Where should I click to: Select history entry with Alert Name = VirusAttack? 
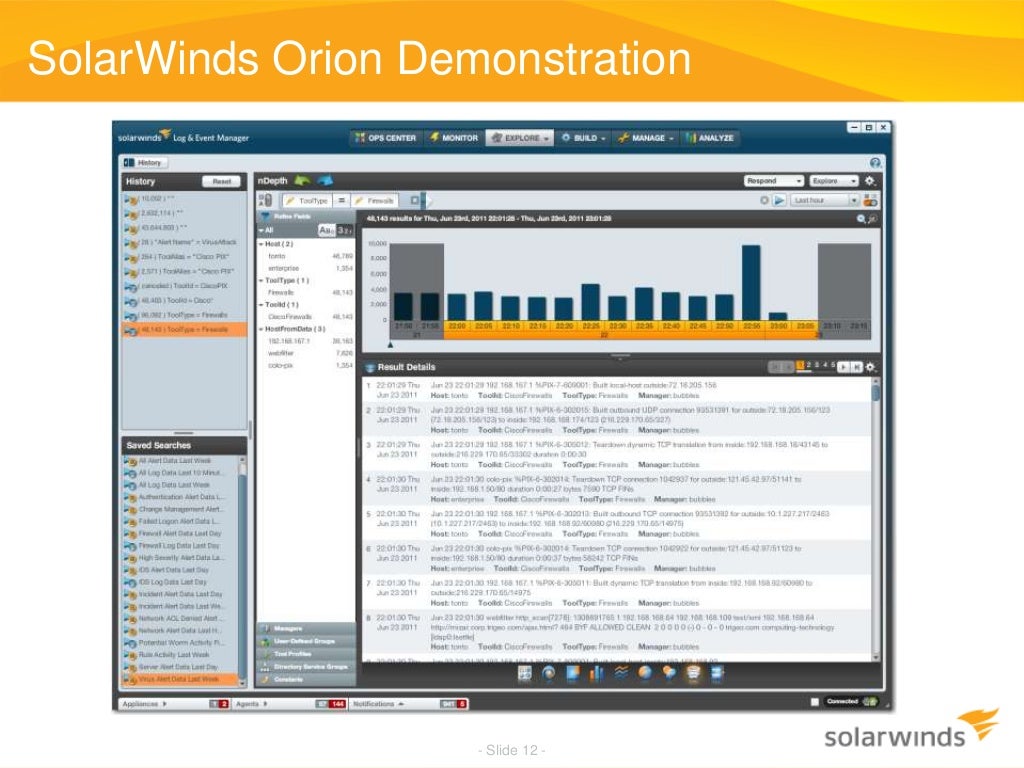tap(185, 242)
